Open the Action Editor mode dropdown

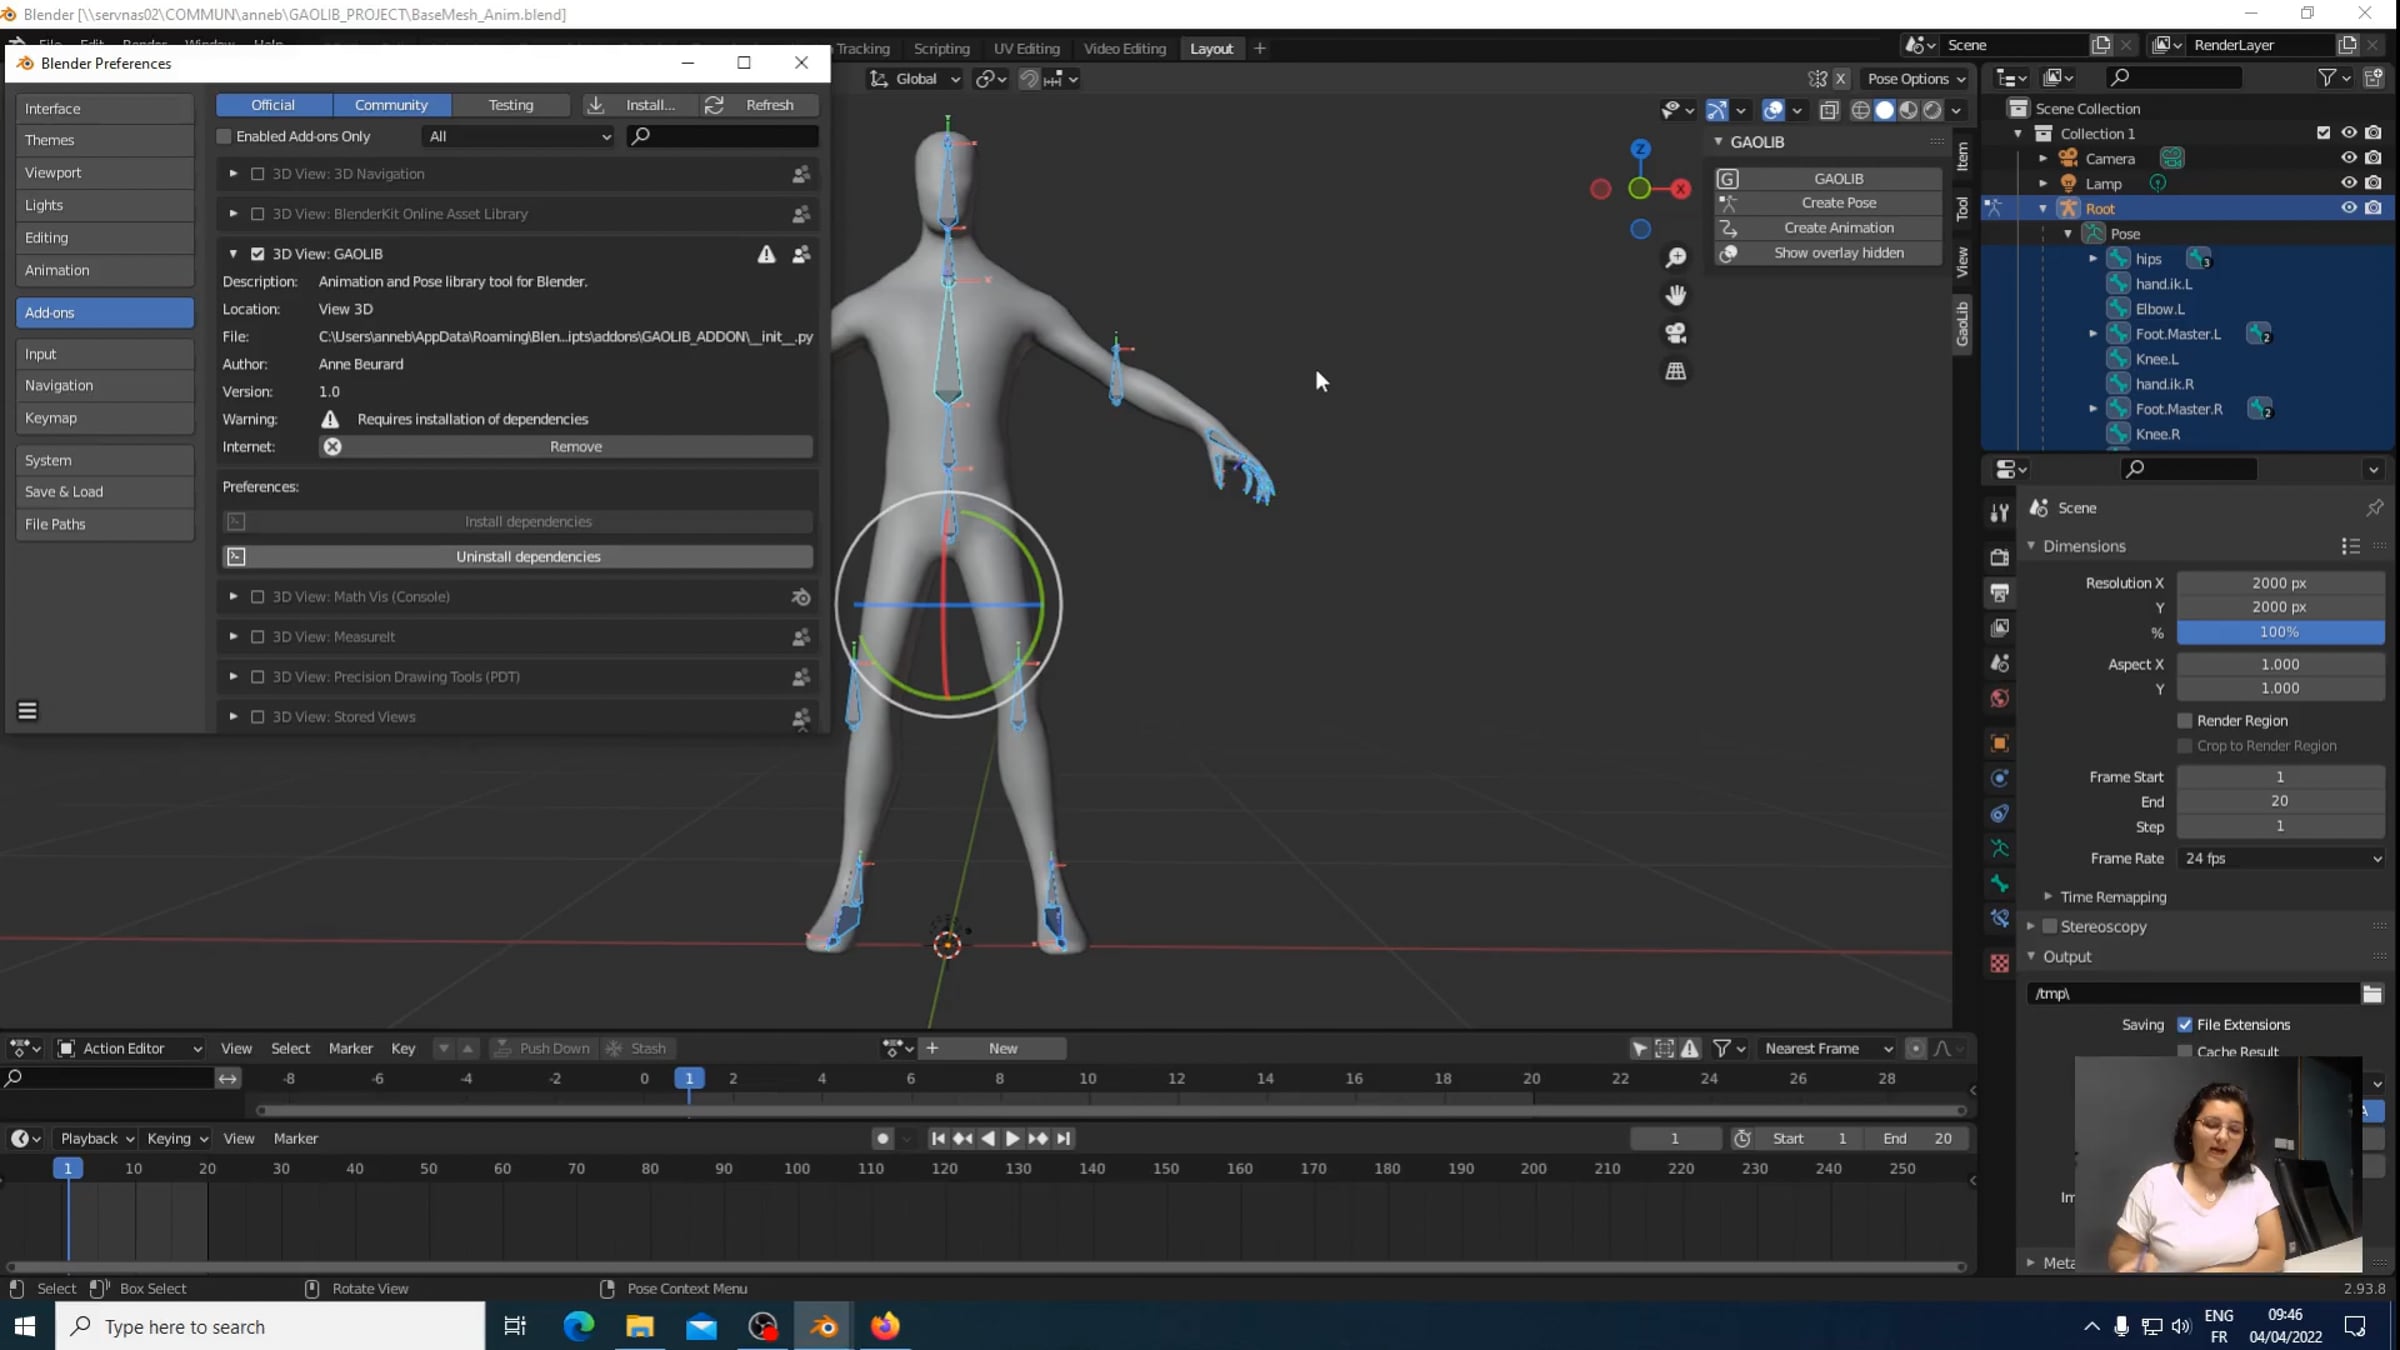(x=130, y=1048)
